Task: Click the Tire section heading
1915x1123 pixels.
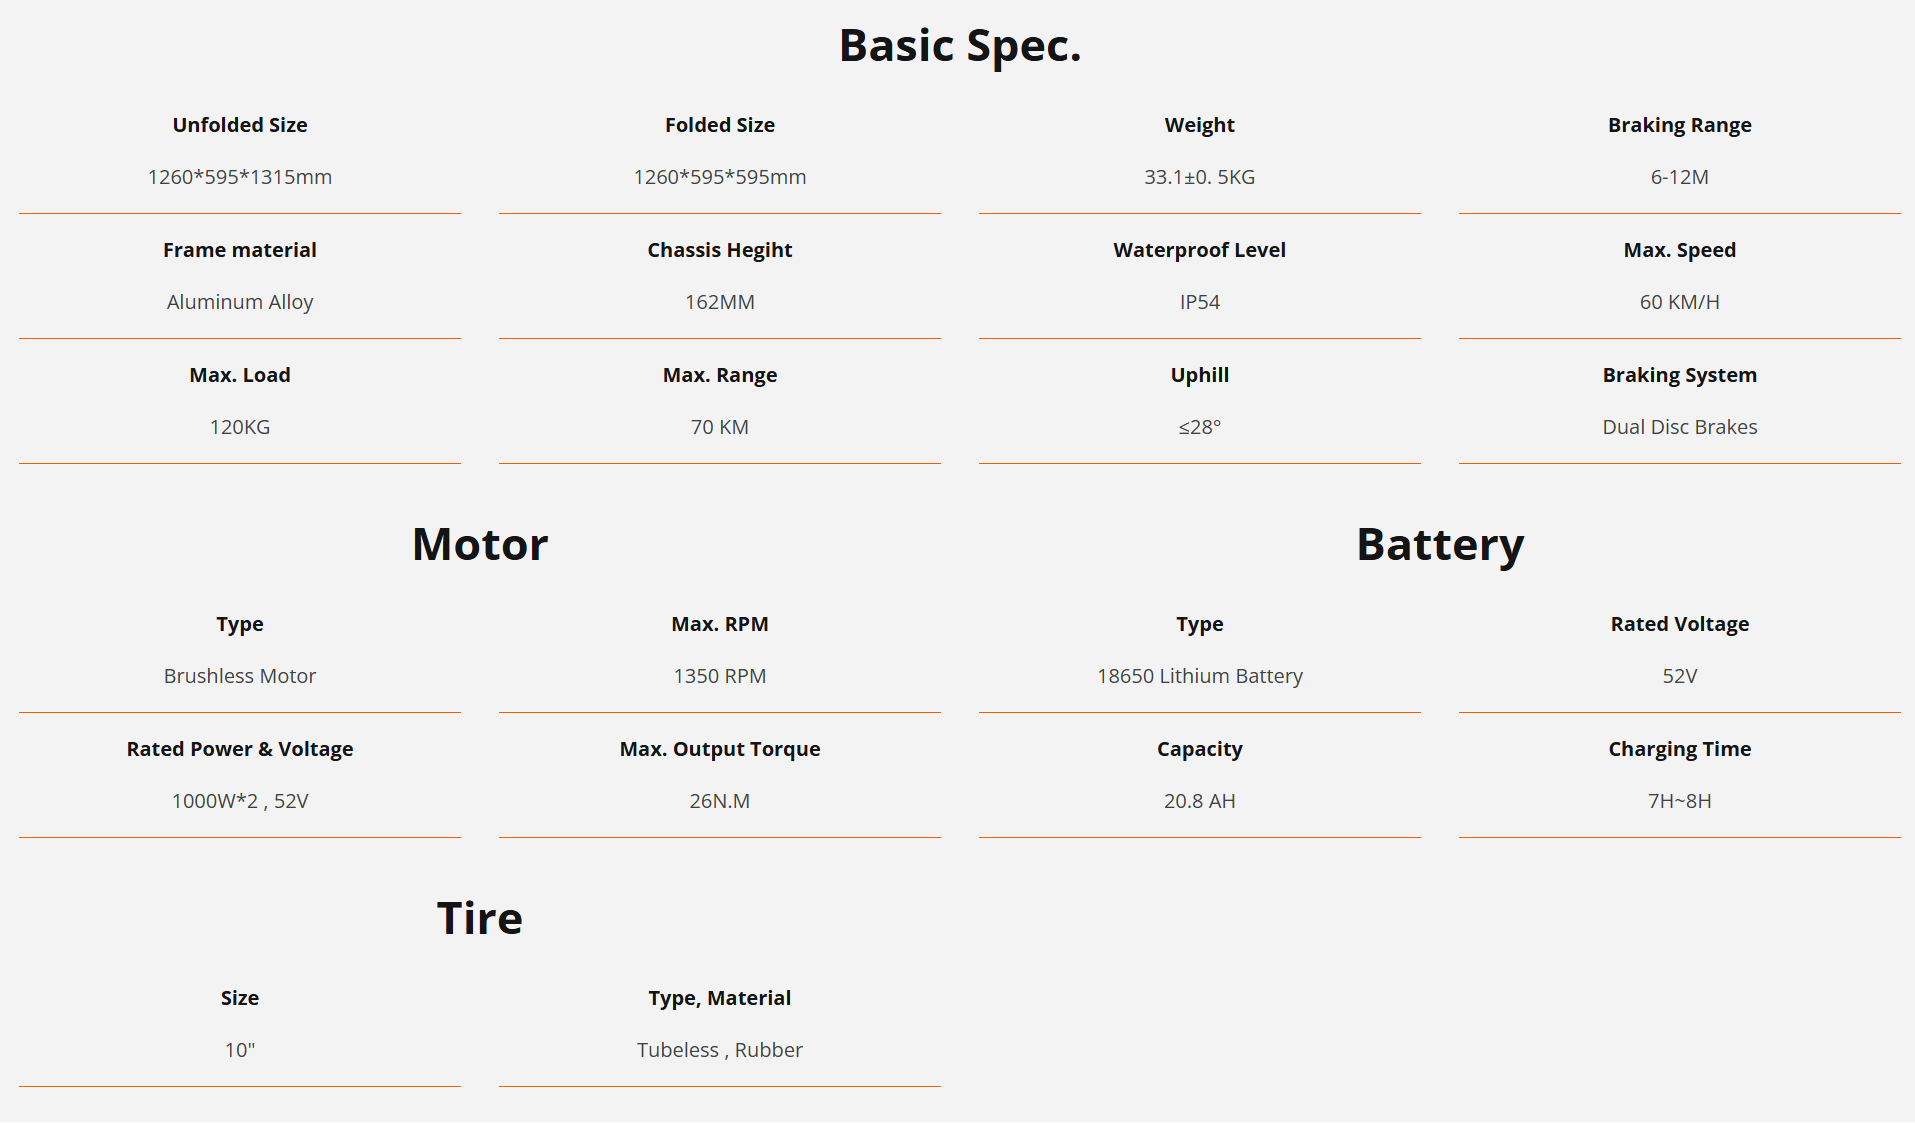Action: (479, 918)
